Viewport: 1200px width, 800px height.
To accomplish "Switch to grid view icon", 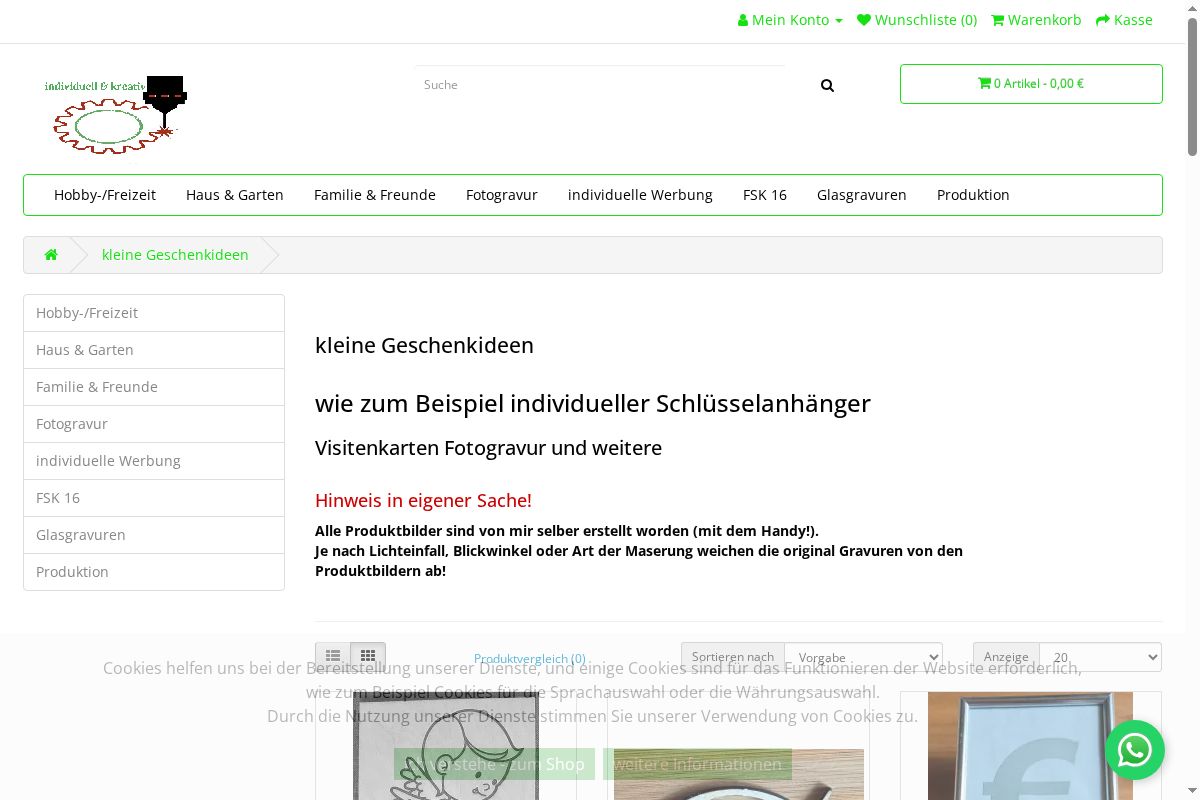I will (x=368, y=656).
